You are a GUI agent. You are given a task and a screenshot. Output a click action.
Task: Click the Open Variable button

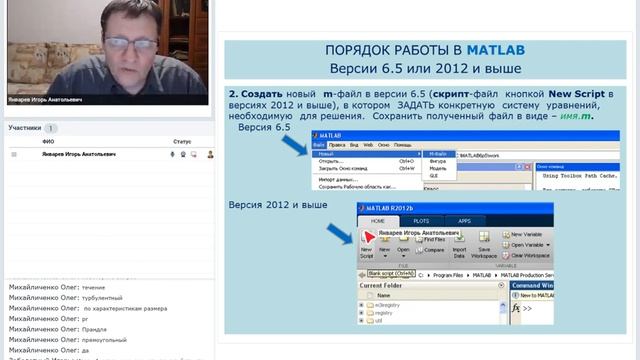[523, 245]
